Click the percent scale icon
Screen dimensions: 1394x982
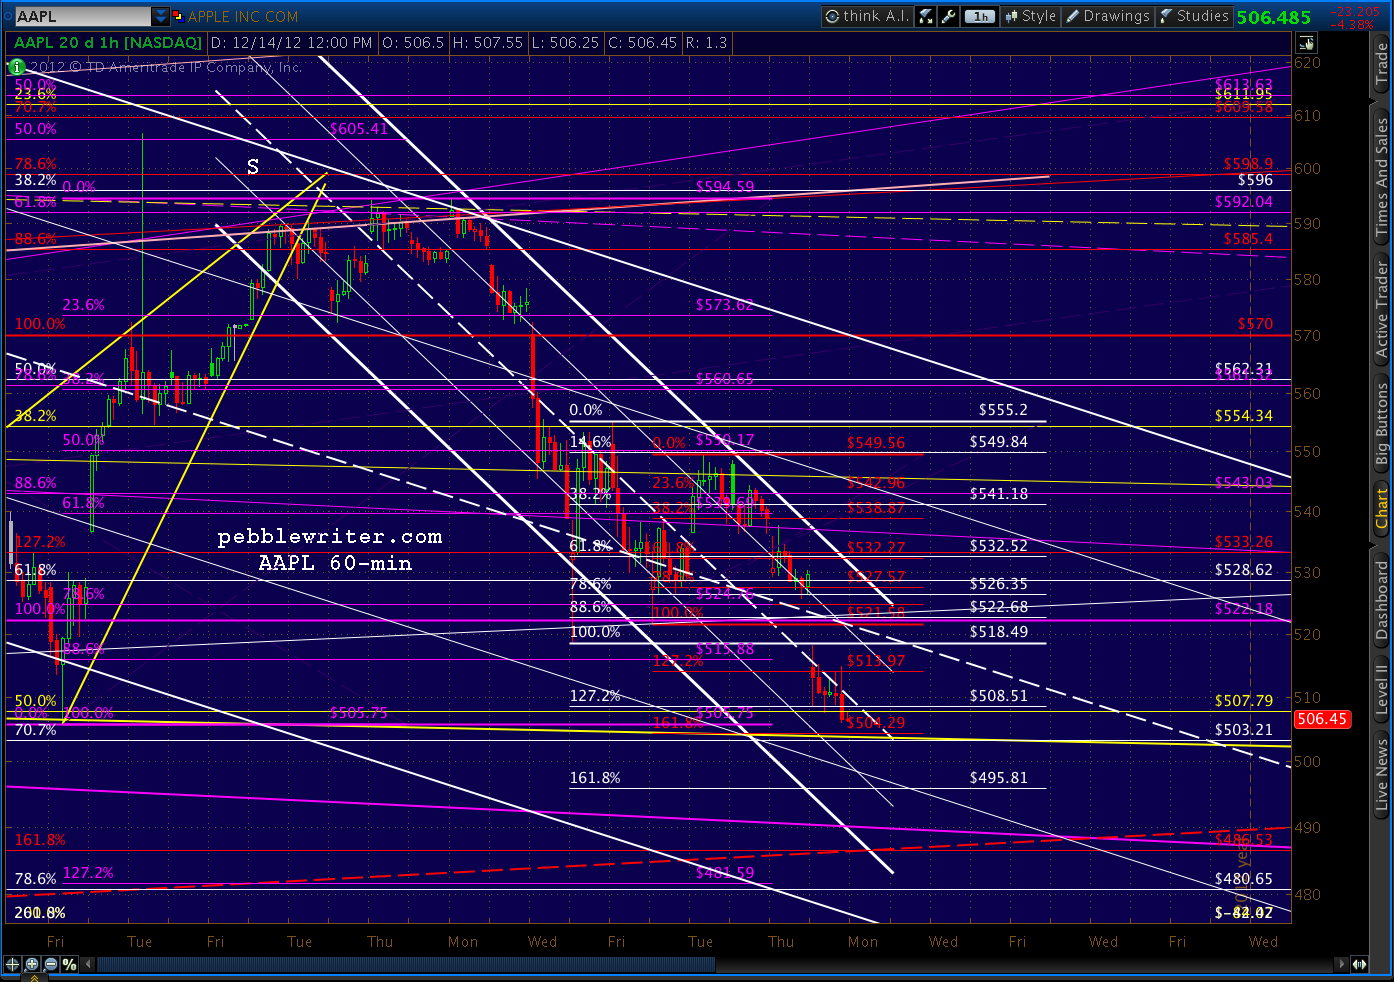point(69,964)
